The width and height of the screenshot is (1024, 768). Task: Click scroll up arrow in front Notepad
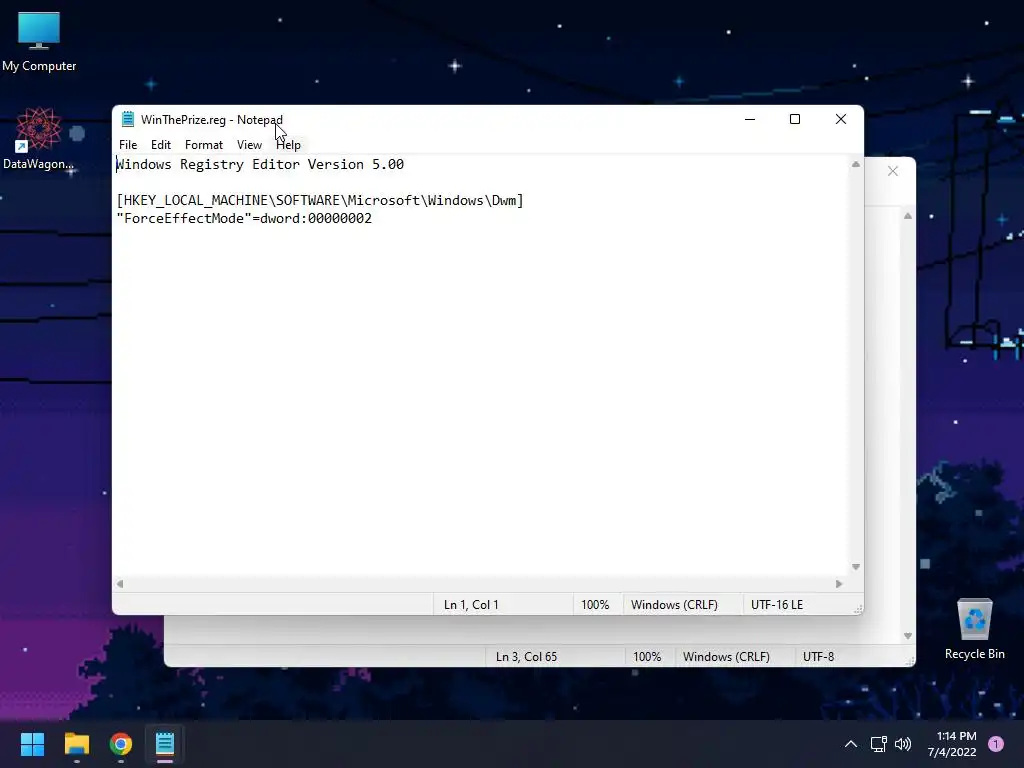point(856,165)
